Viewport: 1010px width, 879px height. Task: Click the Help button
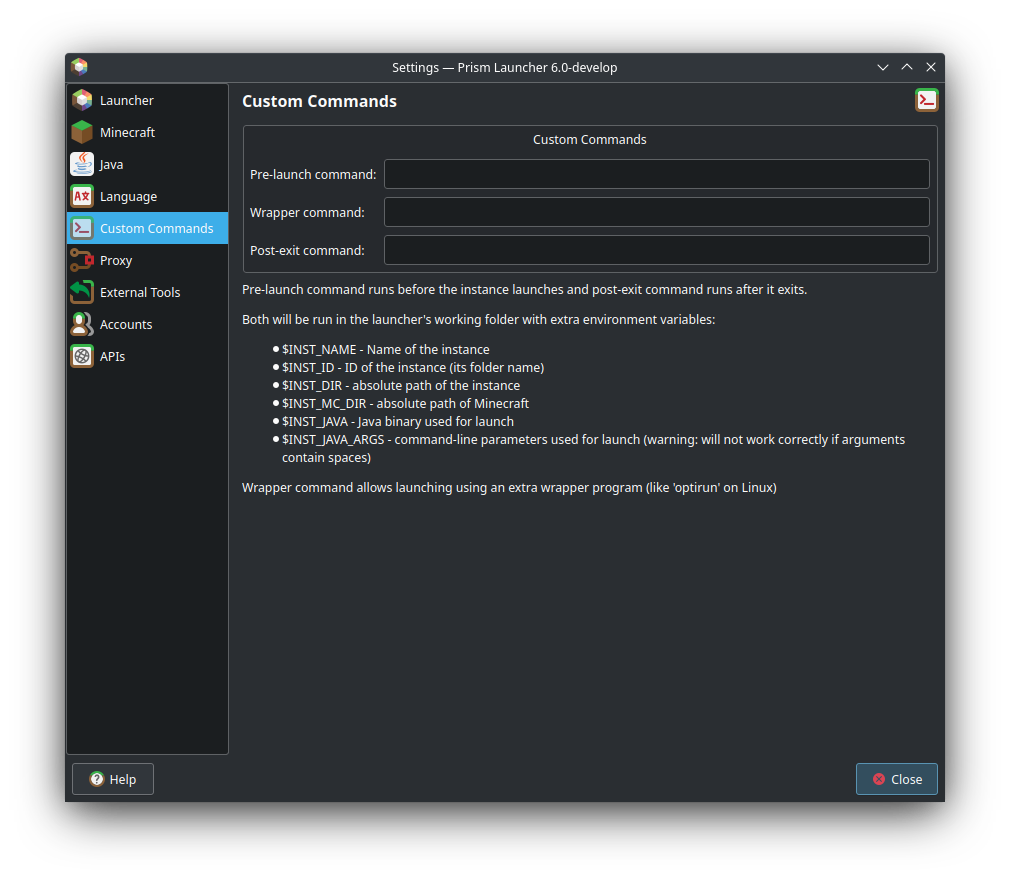[x=113, y=779]
